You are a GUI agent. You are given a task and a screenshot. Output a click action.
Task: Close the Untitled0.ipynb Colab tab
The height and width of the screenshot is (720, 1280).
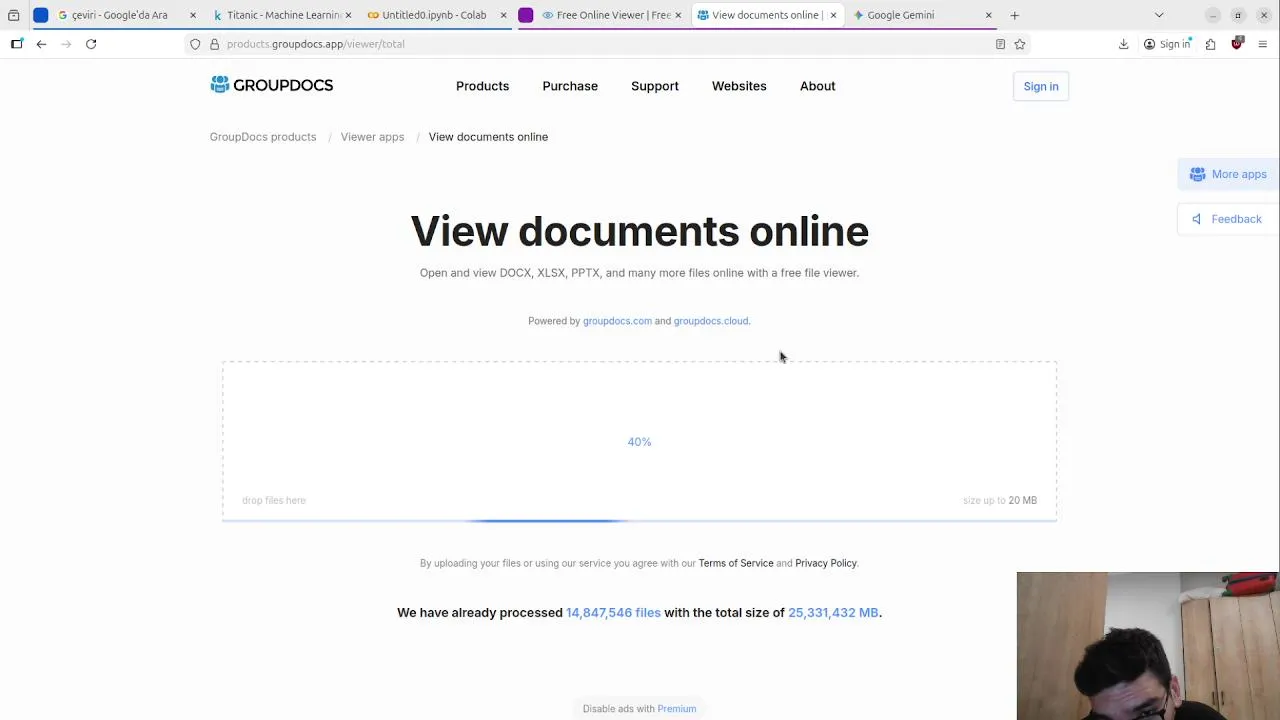click(503, 15)
